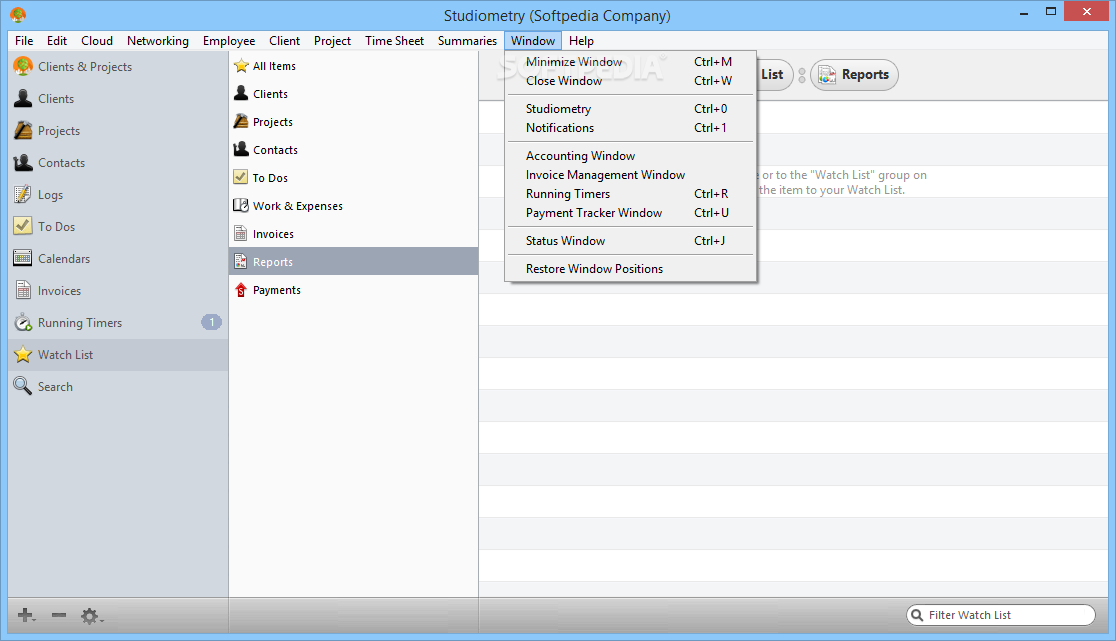The image size is (1116, 641).
Task: Open the Project menu
Action: tap(332, 41)
